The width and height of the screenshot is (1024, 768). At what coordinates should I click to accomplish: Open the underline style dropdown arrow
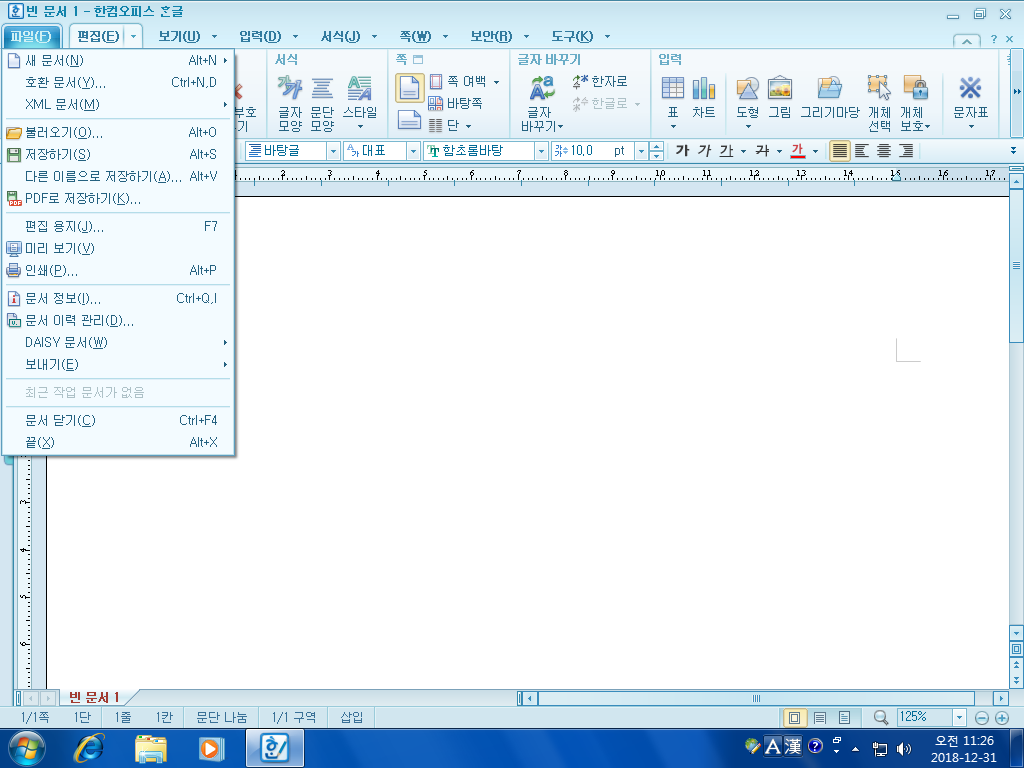(x=743, y=151)
